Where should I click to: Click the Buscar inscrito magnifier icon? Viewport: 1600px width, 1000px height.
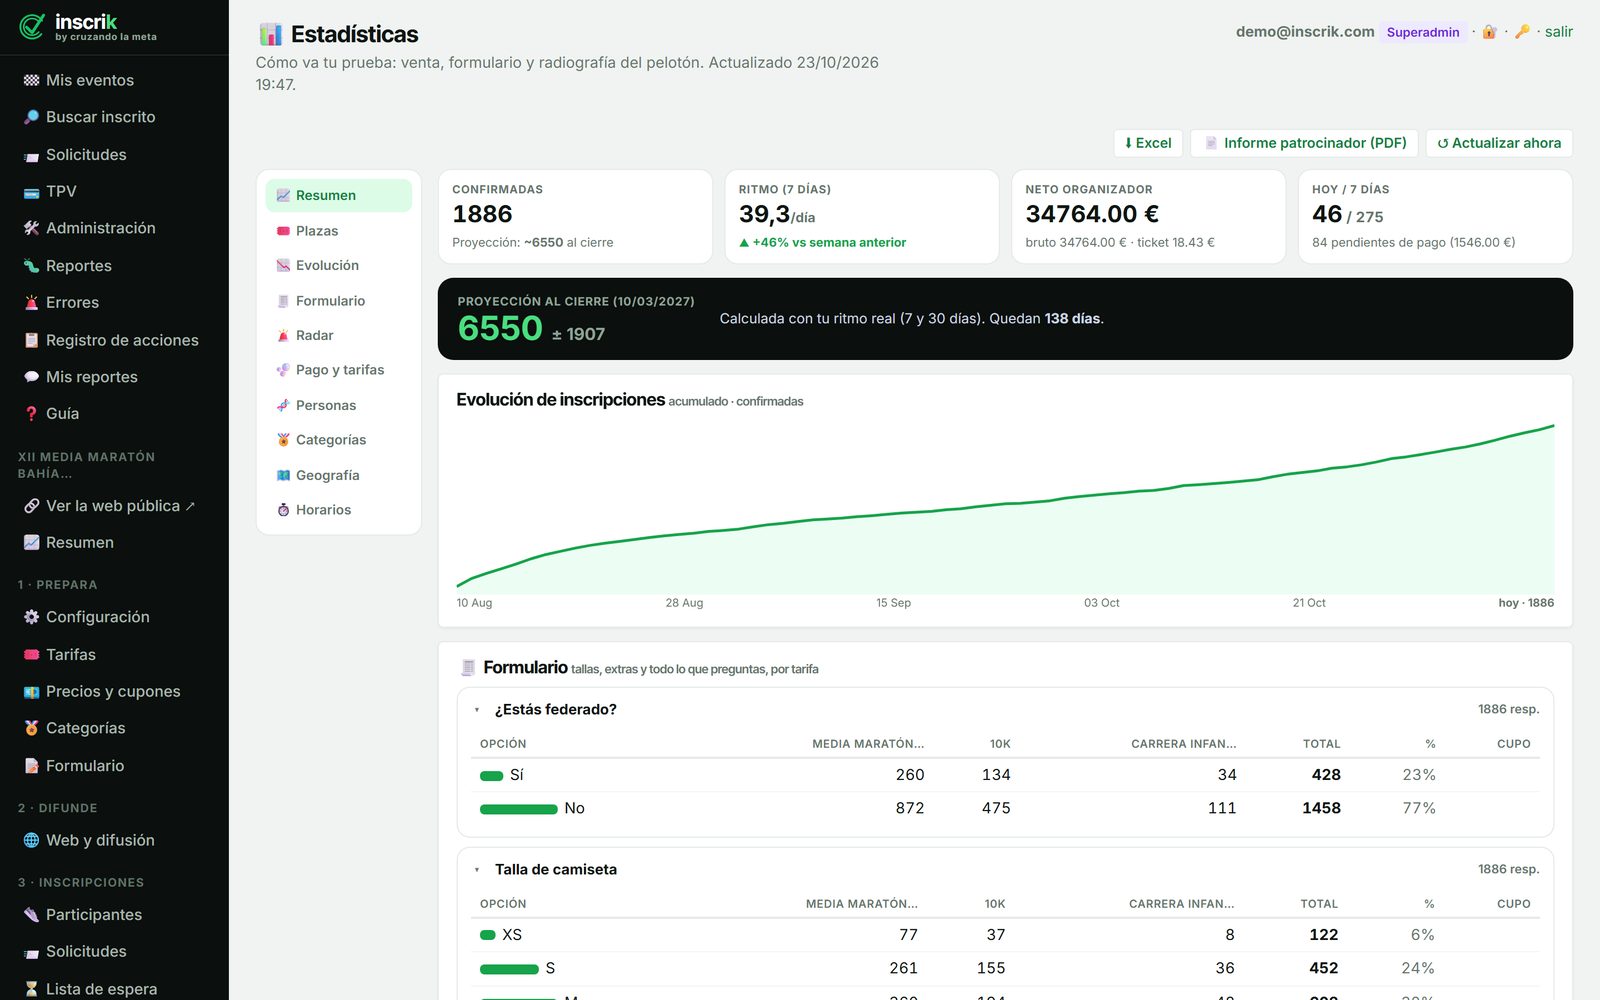32,117
